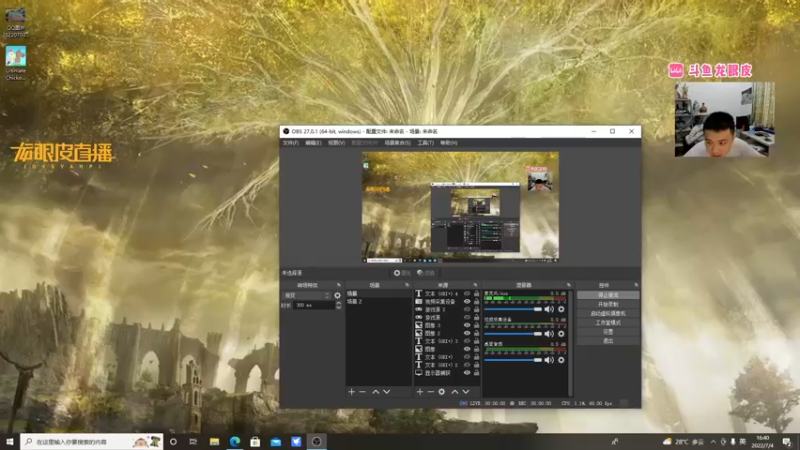Viewport: 800px width, 450px height.
Task: Pop out the 混音器 dock panel
Action: pyautogui.click(x=568, y=285)
